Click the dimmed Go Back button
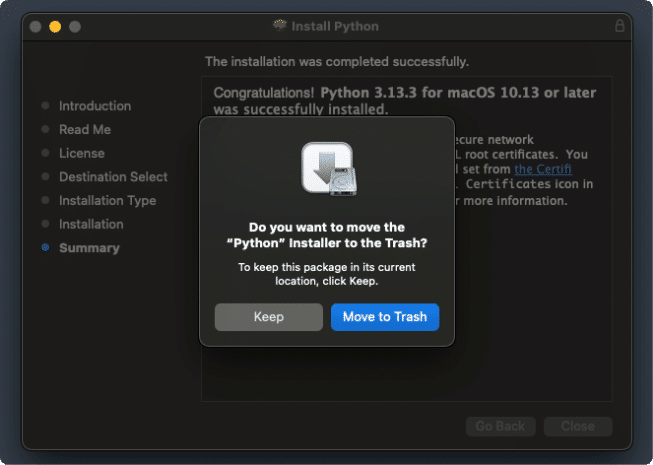The image size is (653, 465). [501, 426]
